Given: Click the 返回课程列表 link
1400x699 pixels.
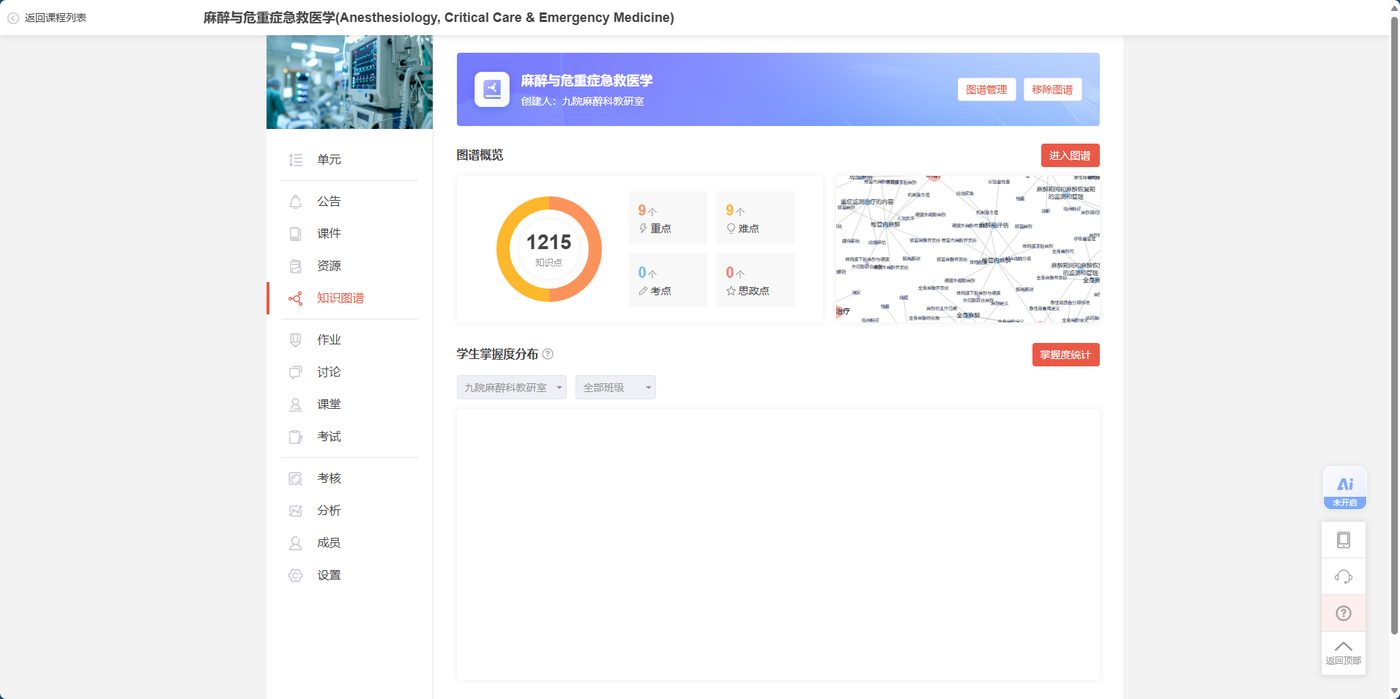Looking at the screenshot, I should [55, 18].
